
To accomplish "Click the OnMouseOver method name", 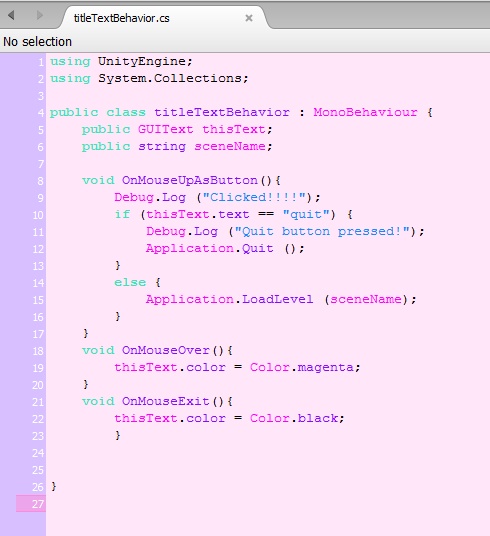I will pyautogui.click(x=166, y=350).
